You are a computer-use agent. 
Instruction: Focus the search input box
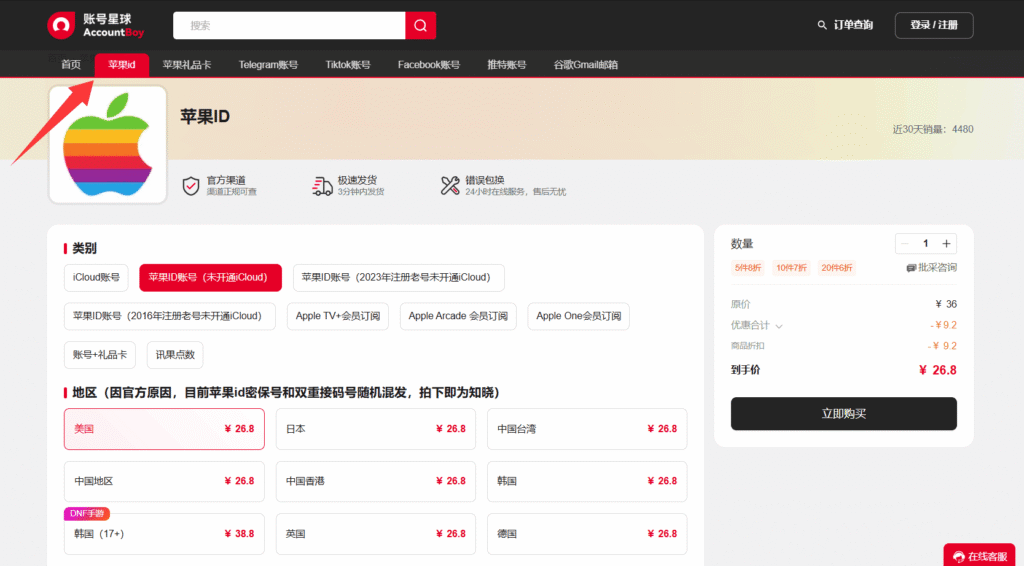[x=289, y=25]
